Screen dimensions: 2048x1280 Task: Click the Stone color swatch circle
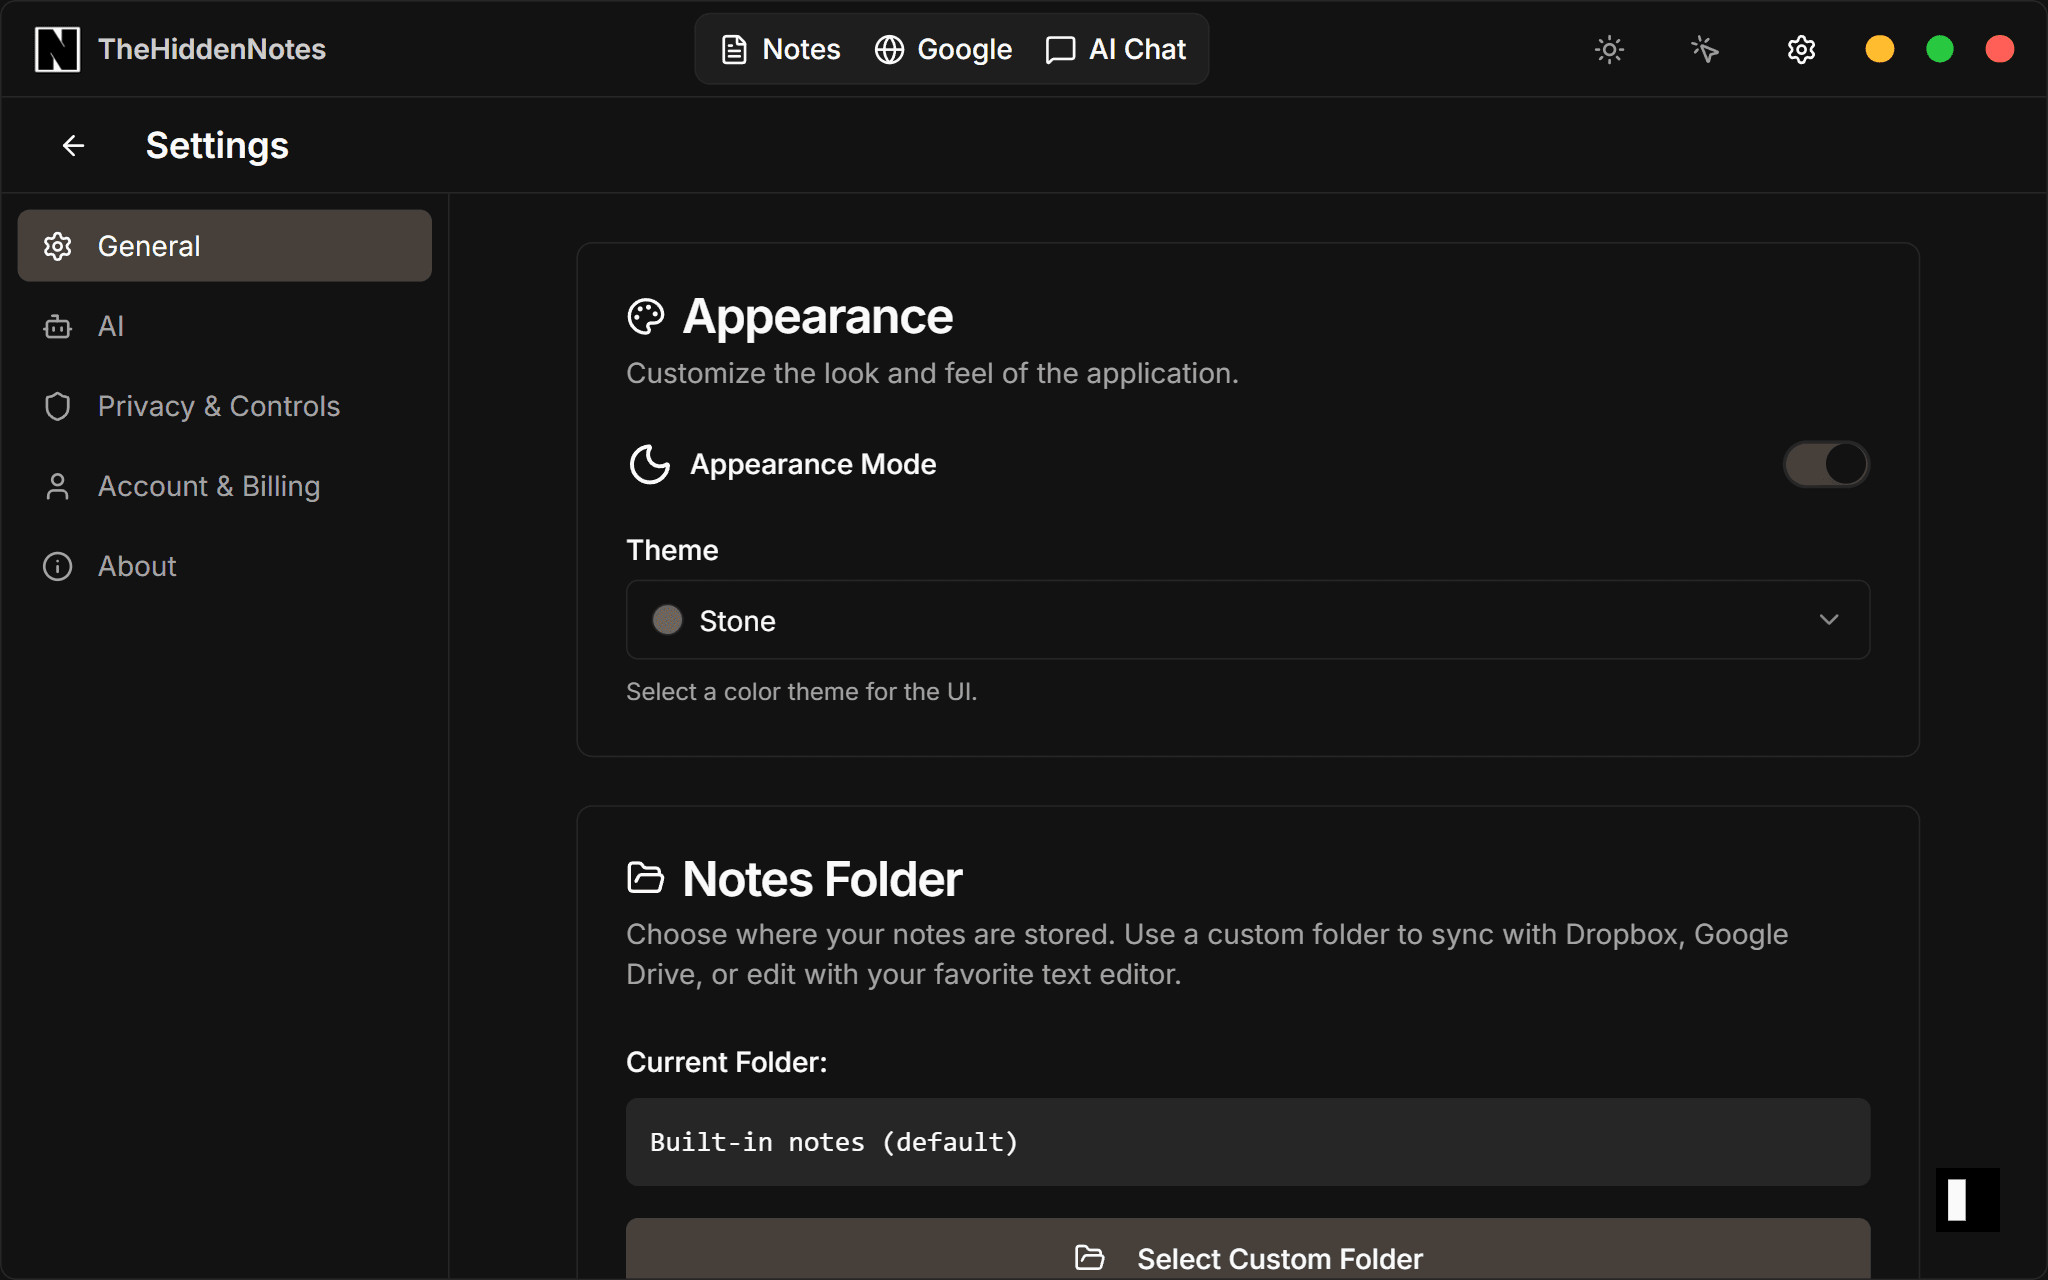[667, 620]
